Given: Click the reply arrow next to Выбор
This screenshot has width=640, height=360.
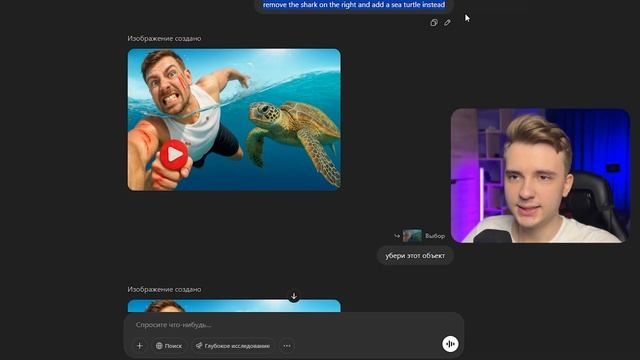Looking at the screenshot, I should coord(397,236).
